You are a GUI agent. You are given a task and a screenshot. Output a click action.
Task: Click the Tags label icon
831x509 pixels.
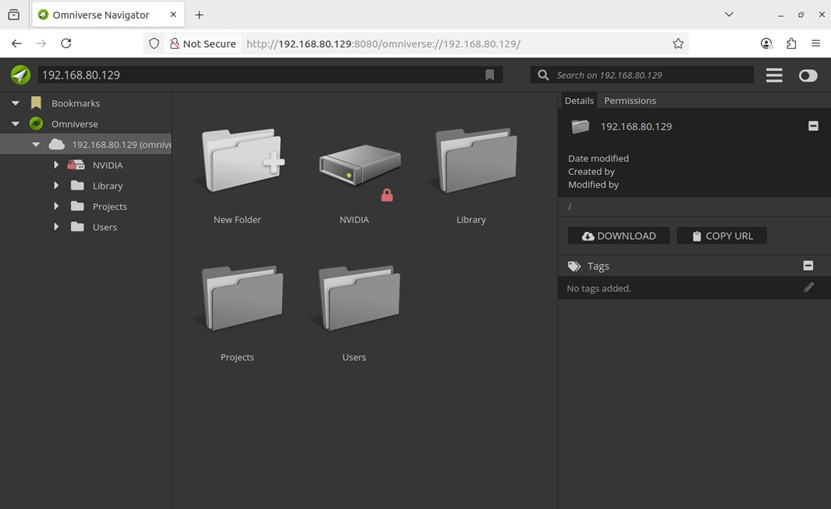coord(574,266)
